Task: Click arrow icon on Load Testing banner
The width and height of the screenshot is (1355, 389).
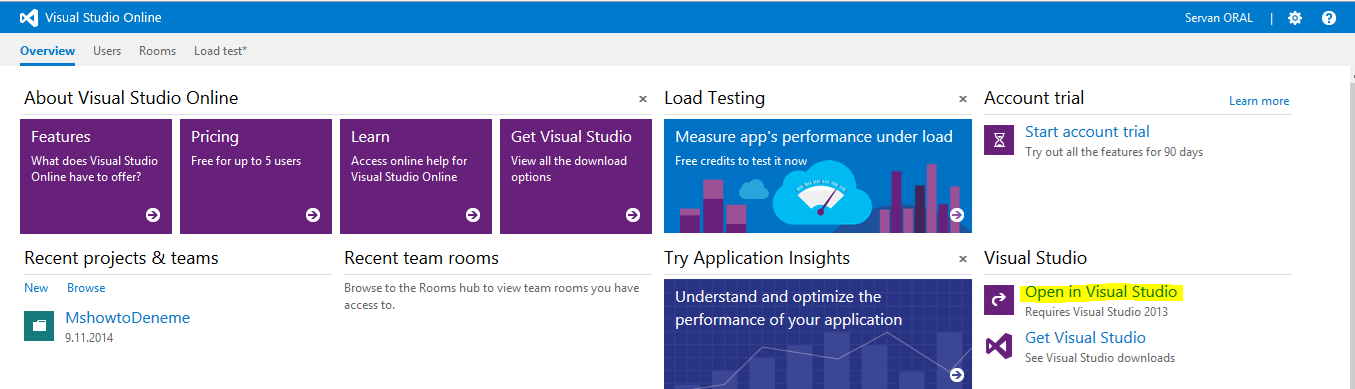Action: click(x=957, y=214)
